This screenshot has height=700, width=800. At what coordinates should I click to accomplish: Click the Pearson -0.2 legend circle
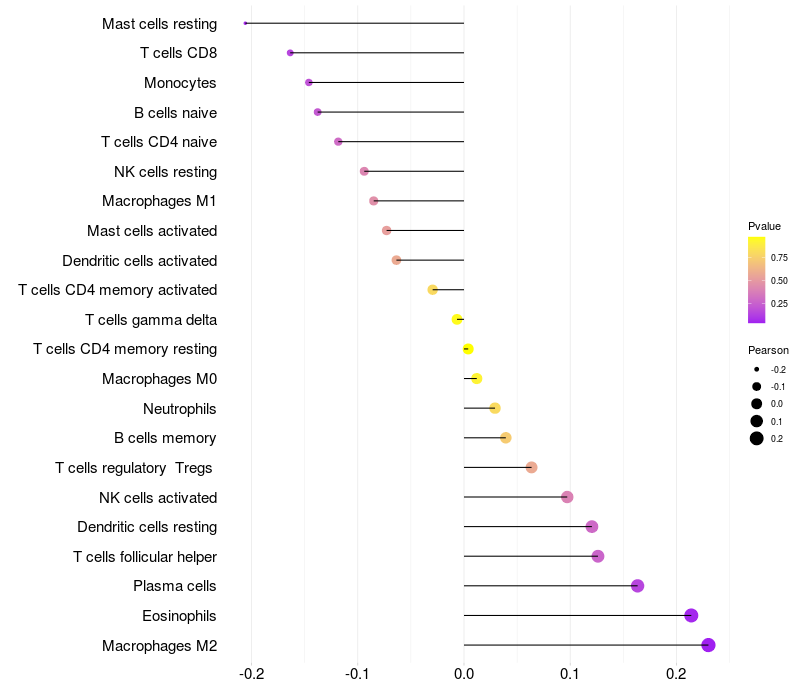[x=757, y=370]
